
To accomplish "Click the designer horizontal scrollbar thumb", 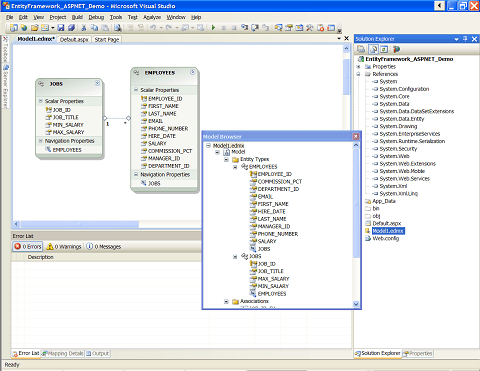I will click(80, 224).
